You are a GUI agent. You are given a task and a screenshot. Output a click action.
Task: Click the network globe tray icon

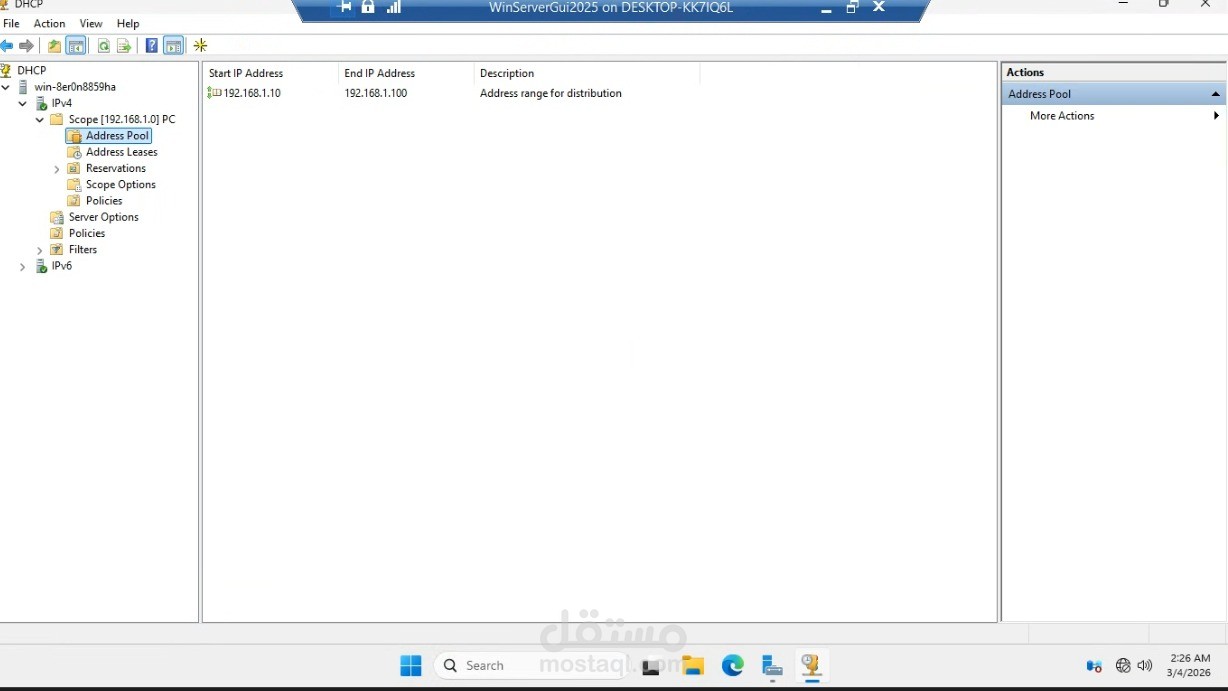1123,666
